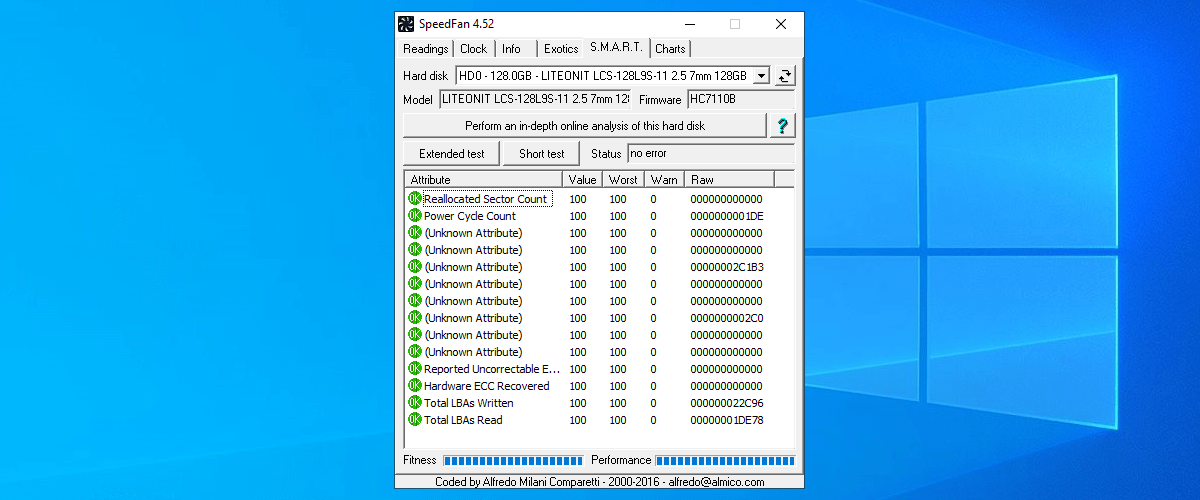1200x500 pixels.
Task: Click raw value 0000000002C0
Action: click(x=726, y=318)
